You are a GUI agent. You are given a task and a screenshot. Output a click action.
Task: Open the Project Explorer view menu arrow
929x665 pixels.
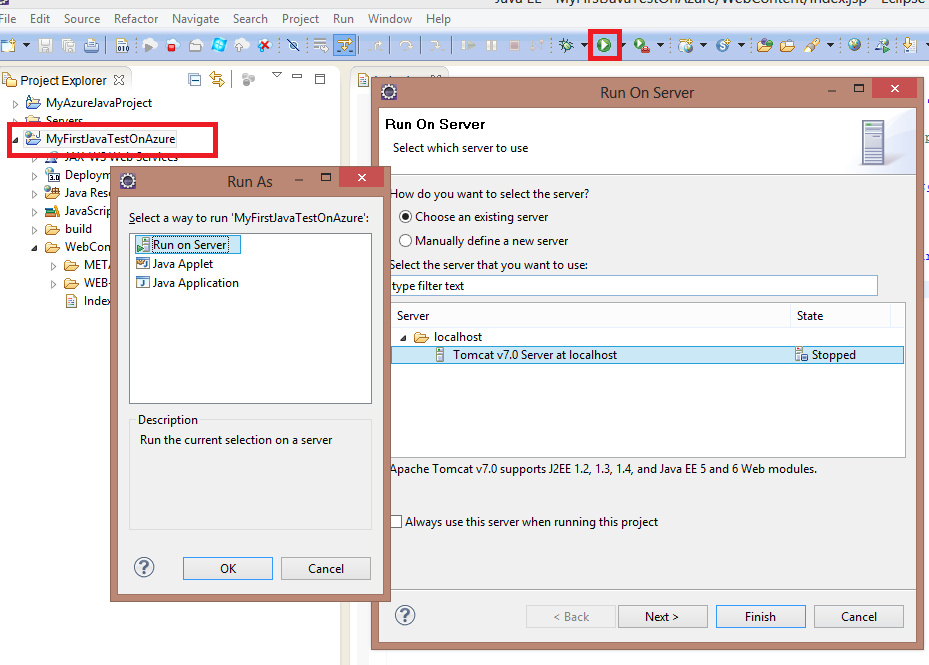pos(277,76)
